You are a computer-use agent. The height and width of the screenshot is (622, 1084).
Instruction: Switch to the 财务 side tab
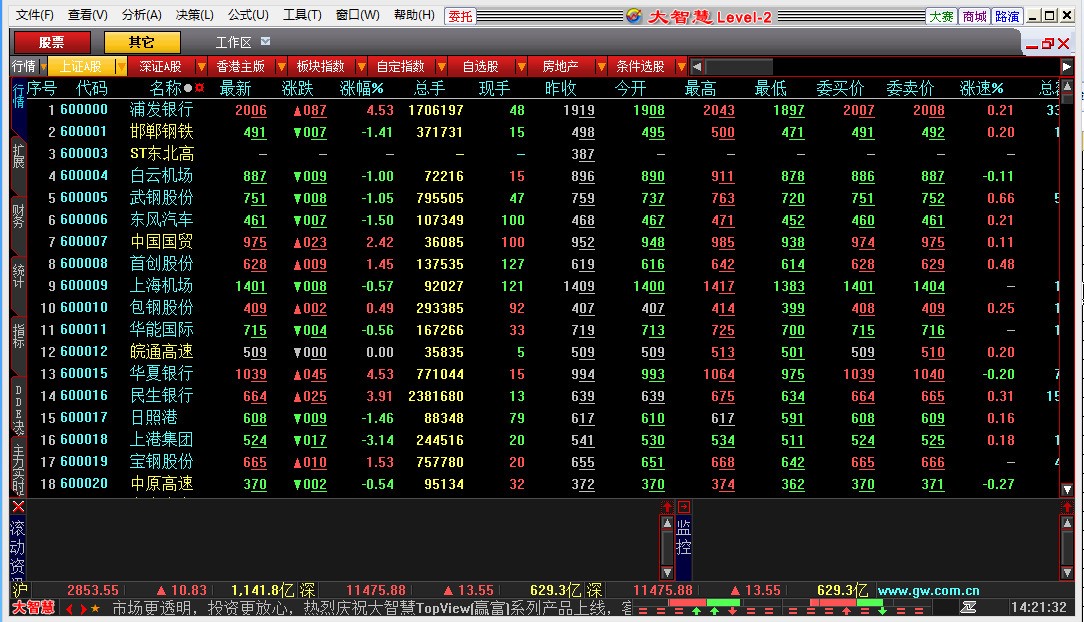[18, 216]
